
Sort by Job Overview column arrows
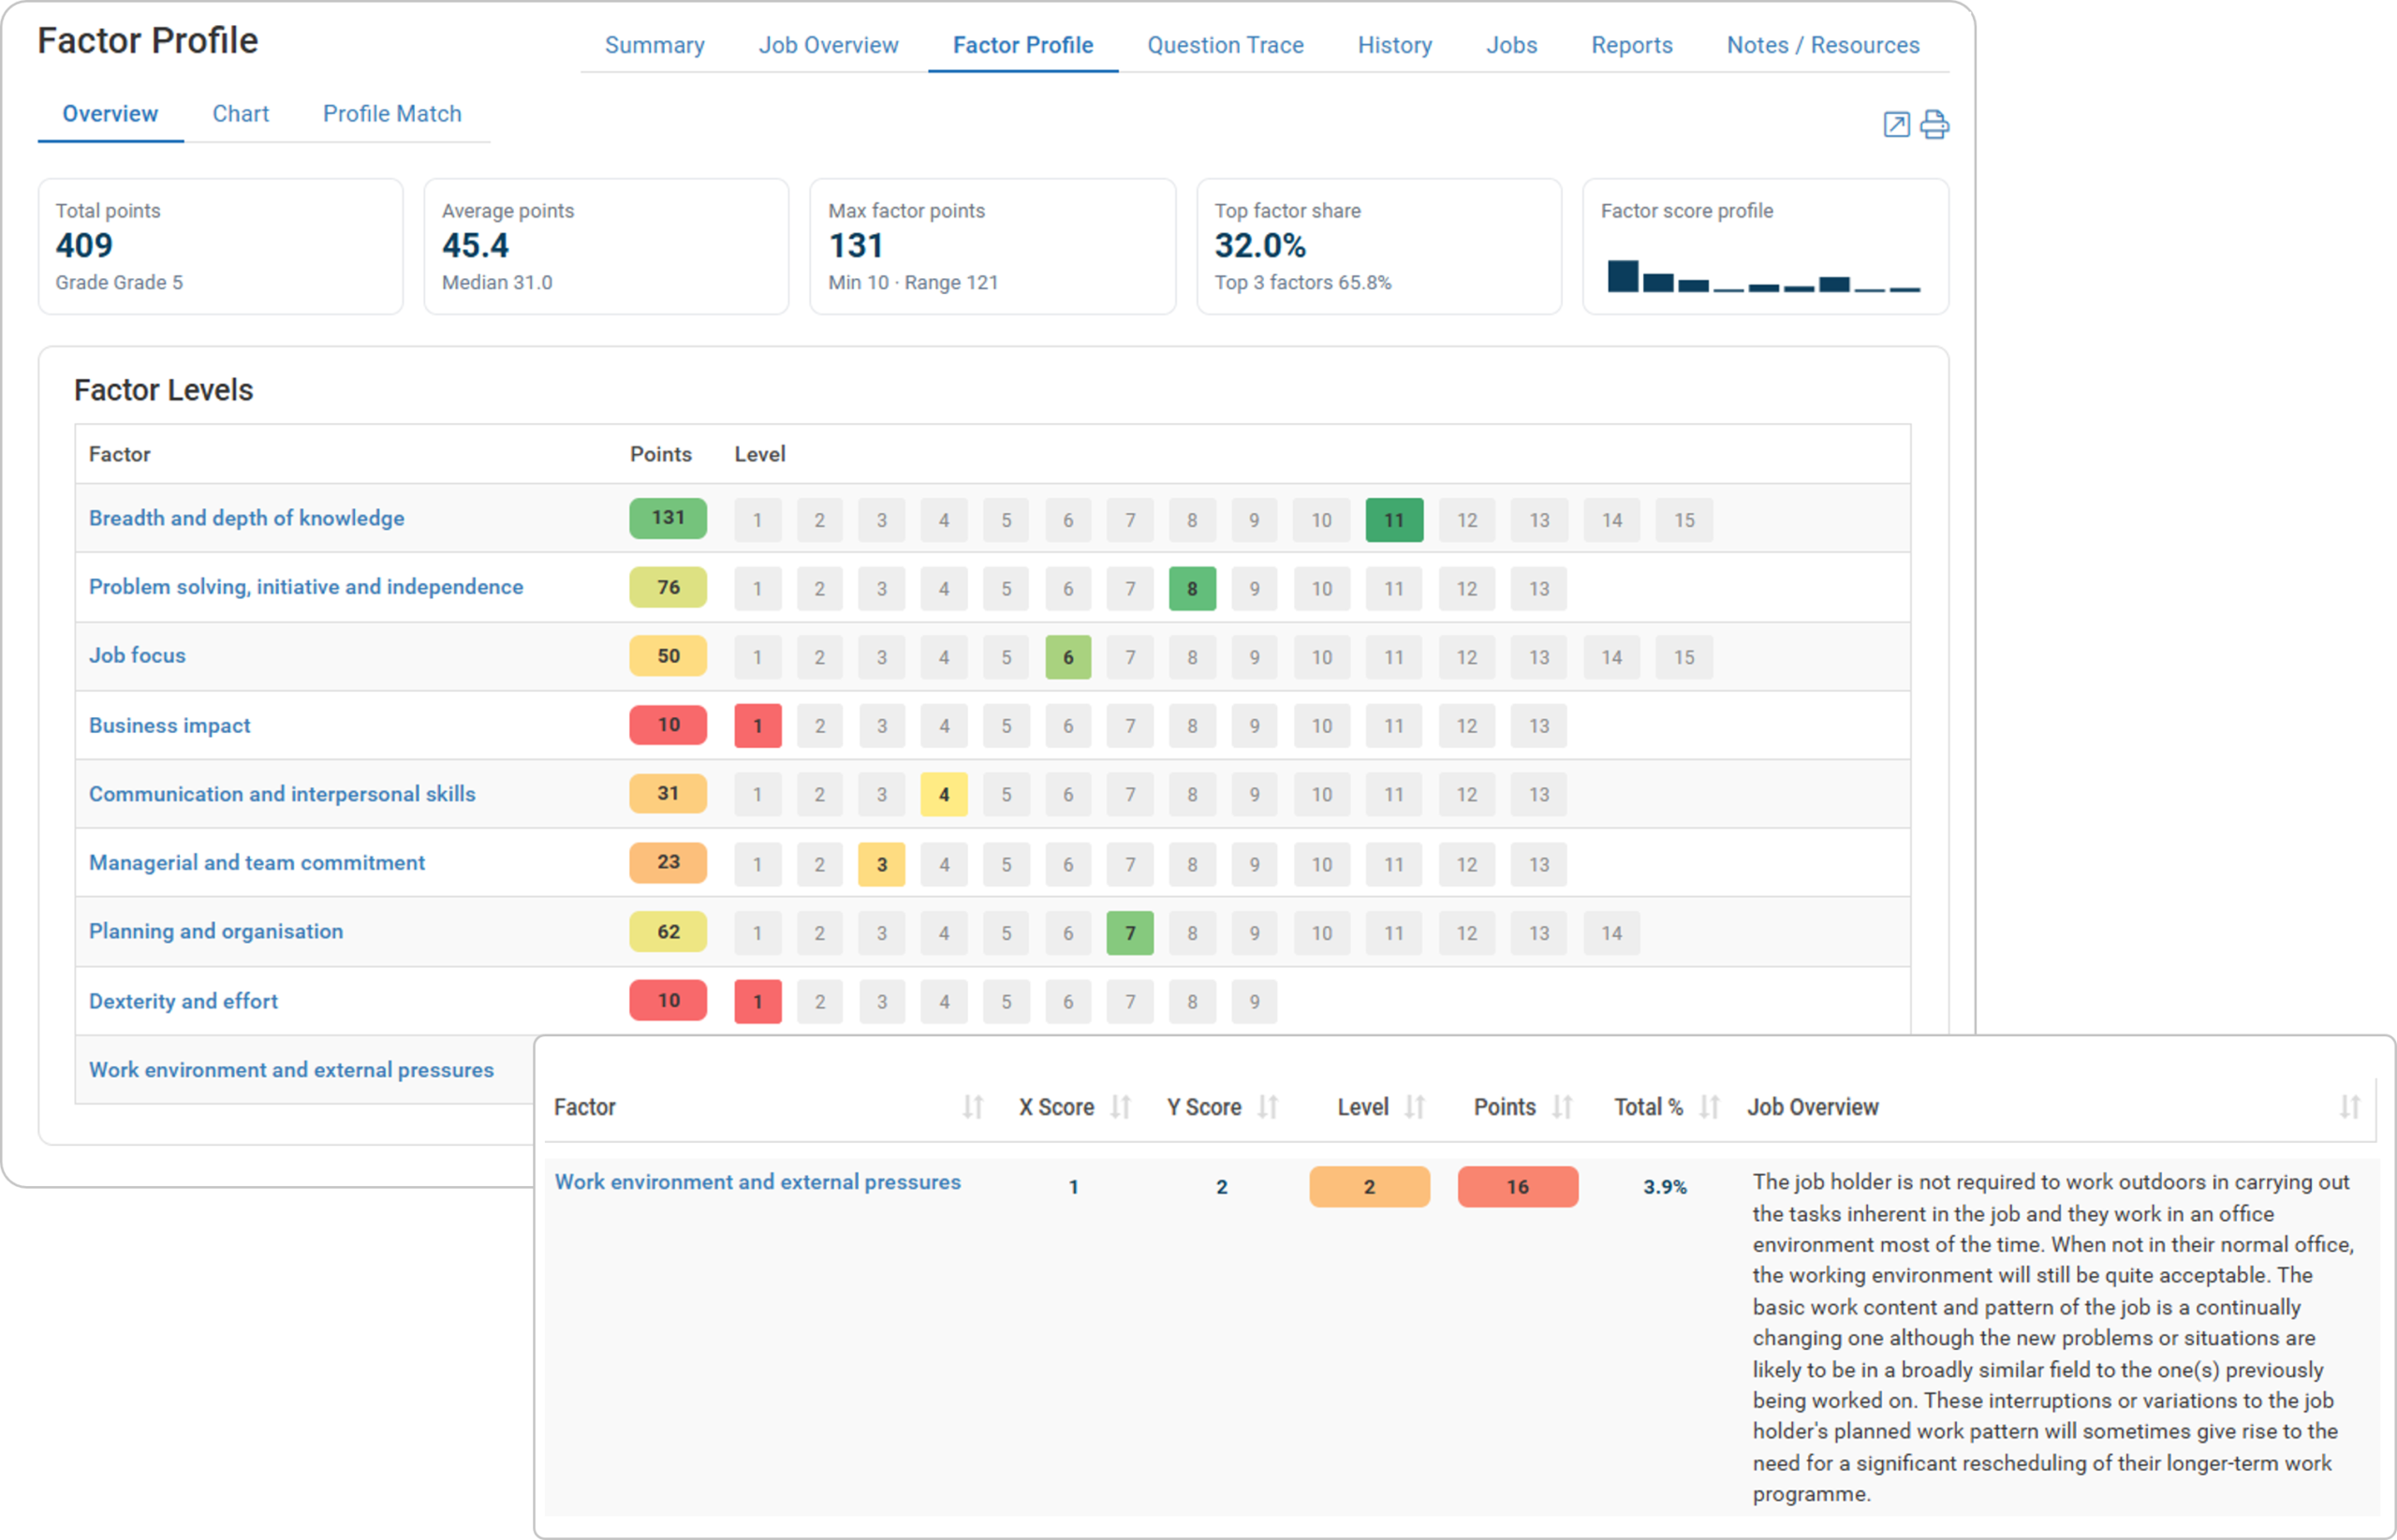[x=2349, y=1107]
